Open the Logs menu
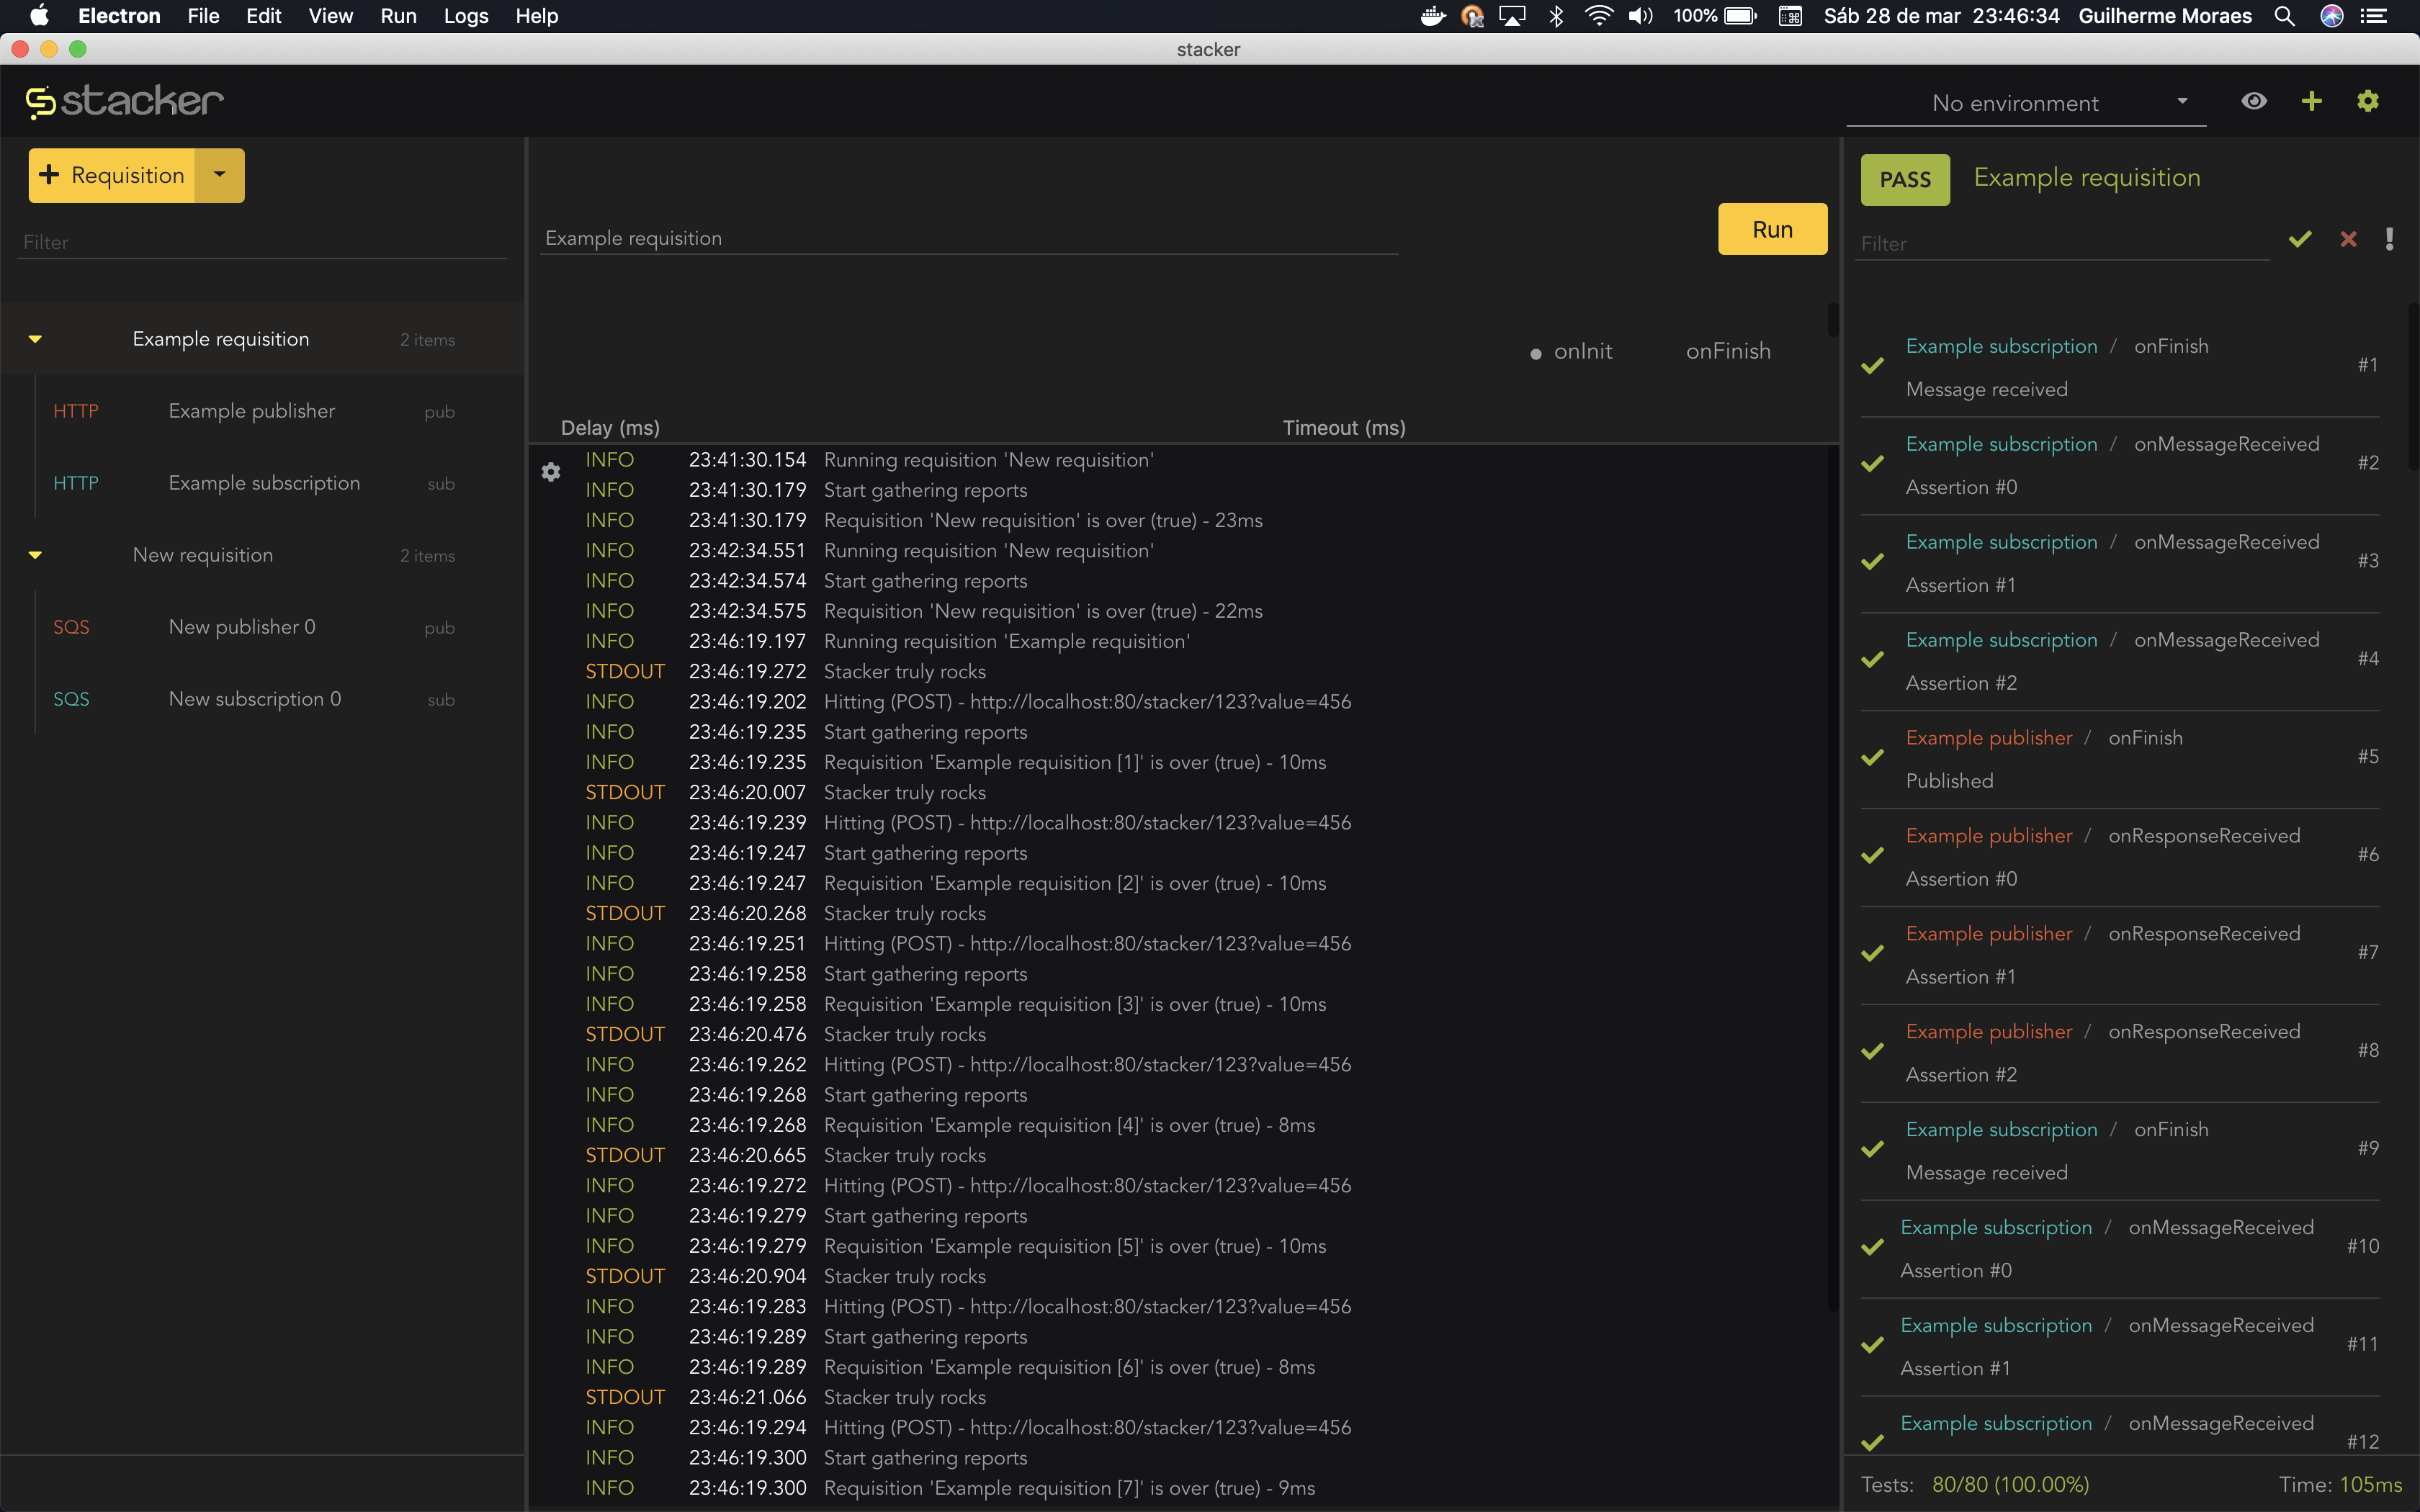Image resolution: width=2420 pixels, height=1512 pixels. tap(466, 16)
